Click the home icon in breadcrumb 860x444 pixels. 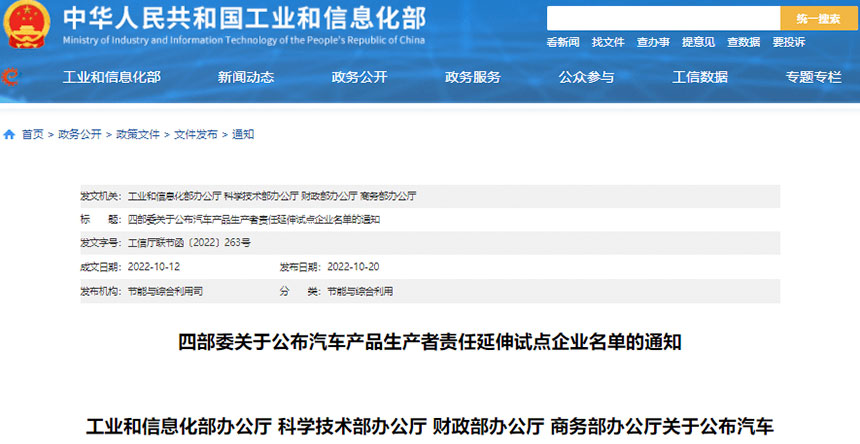pyautogui.click(x=9, y=134)
